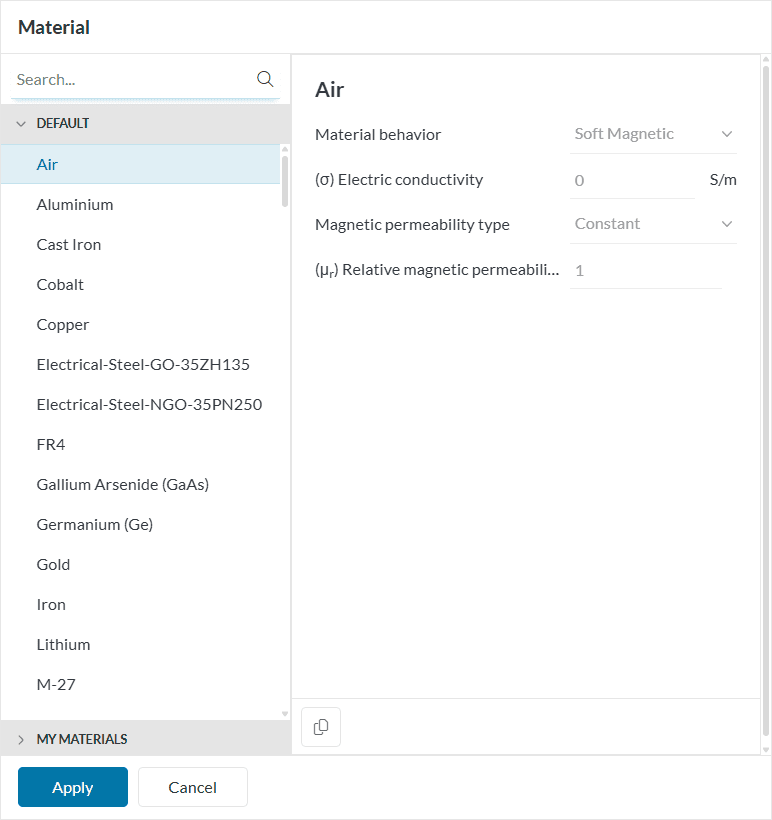Viewport: 772px width, 820px height.
Task: Click the search magnifier icon
Action: (265, 79)
